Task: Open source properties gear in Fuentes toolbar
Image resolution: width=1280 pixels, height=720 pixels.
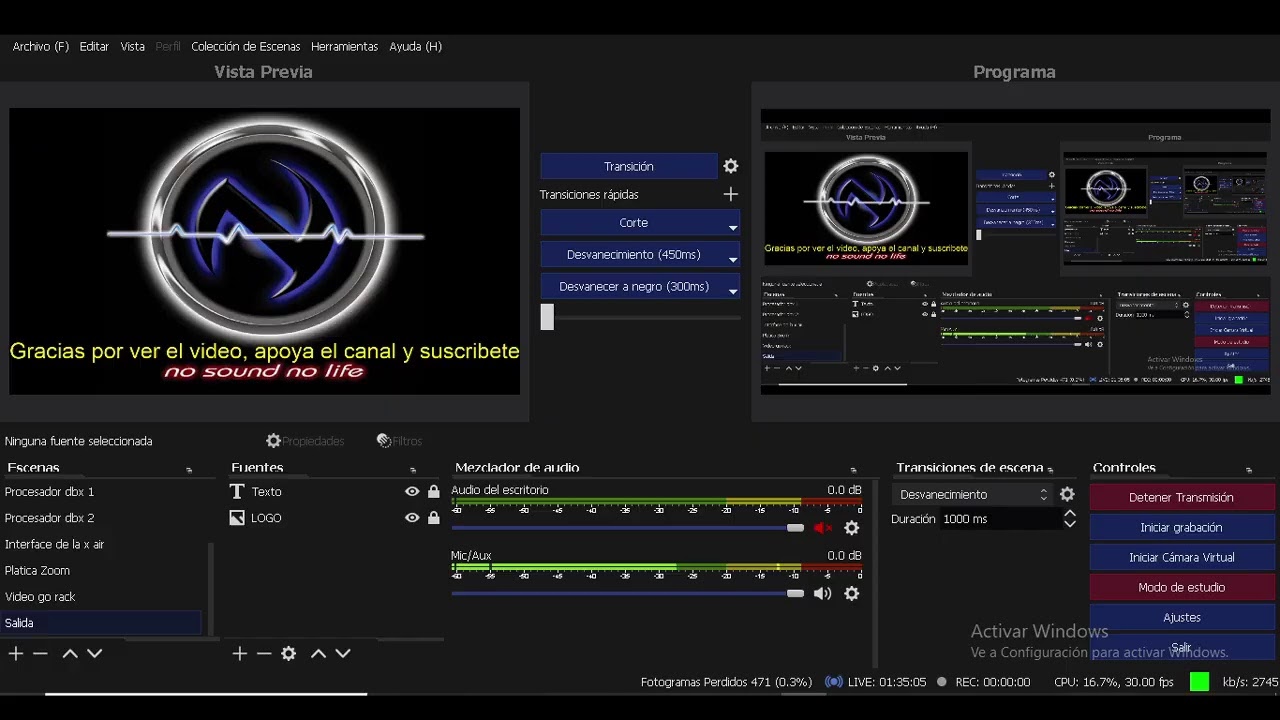Action: 289,653
